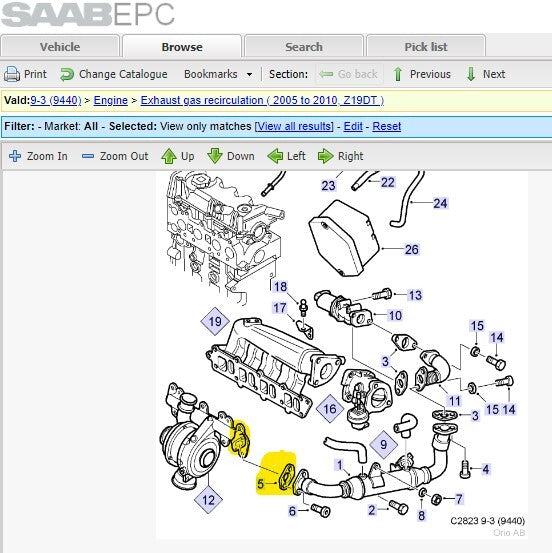Select part number 10 callout
Image resolution: width=552 pixels, height=553 pixels.
[x=395, y=315]
